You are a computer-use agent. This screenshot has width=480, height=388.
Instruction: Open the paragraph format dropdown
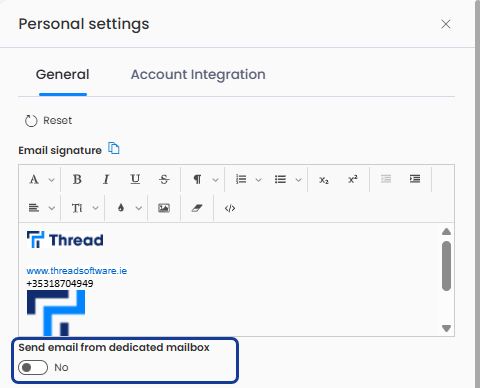point(215,180)
